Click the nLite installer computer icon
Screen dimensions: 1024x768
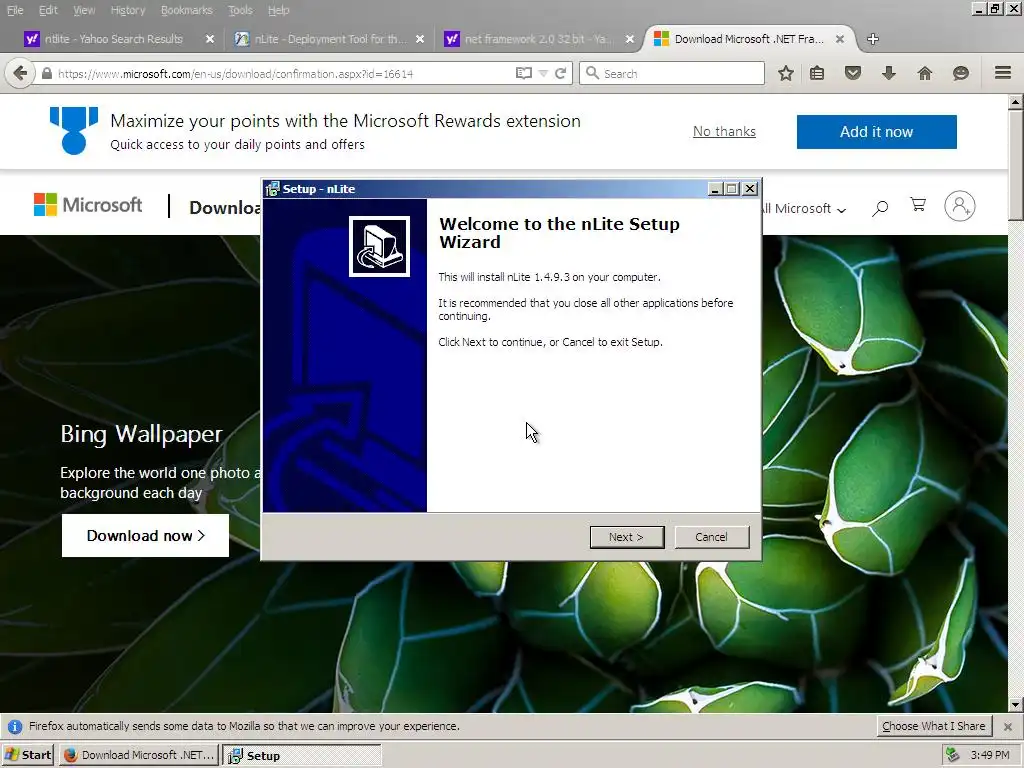379,246
